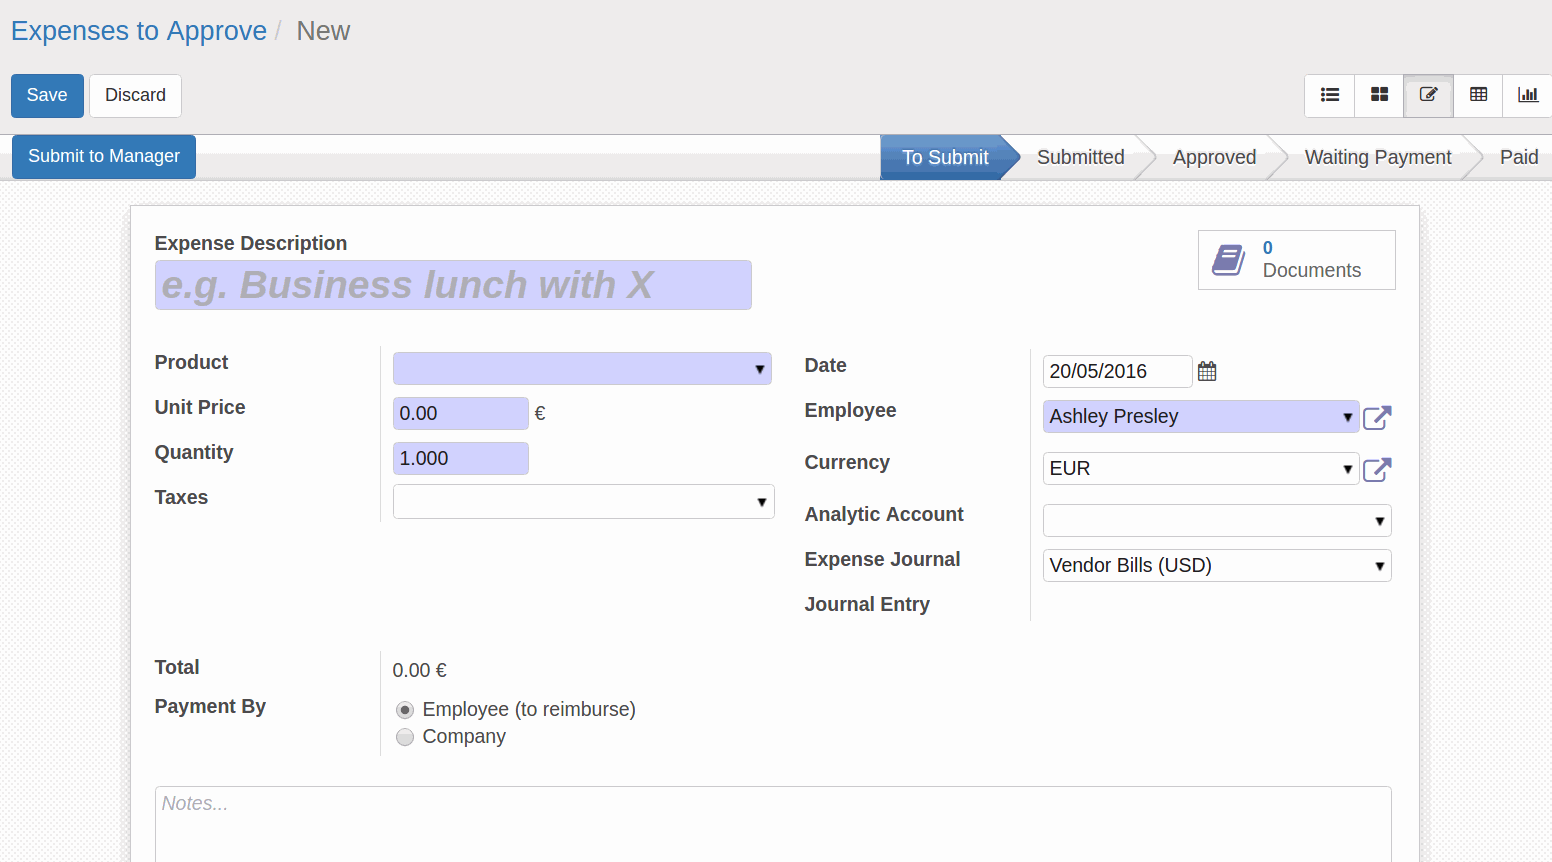Switch to kanban view icon
1552x862 pixels.
1379,95
